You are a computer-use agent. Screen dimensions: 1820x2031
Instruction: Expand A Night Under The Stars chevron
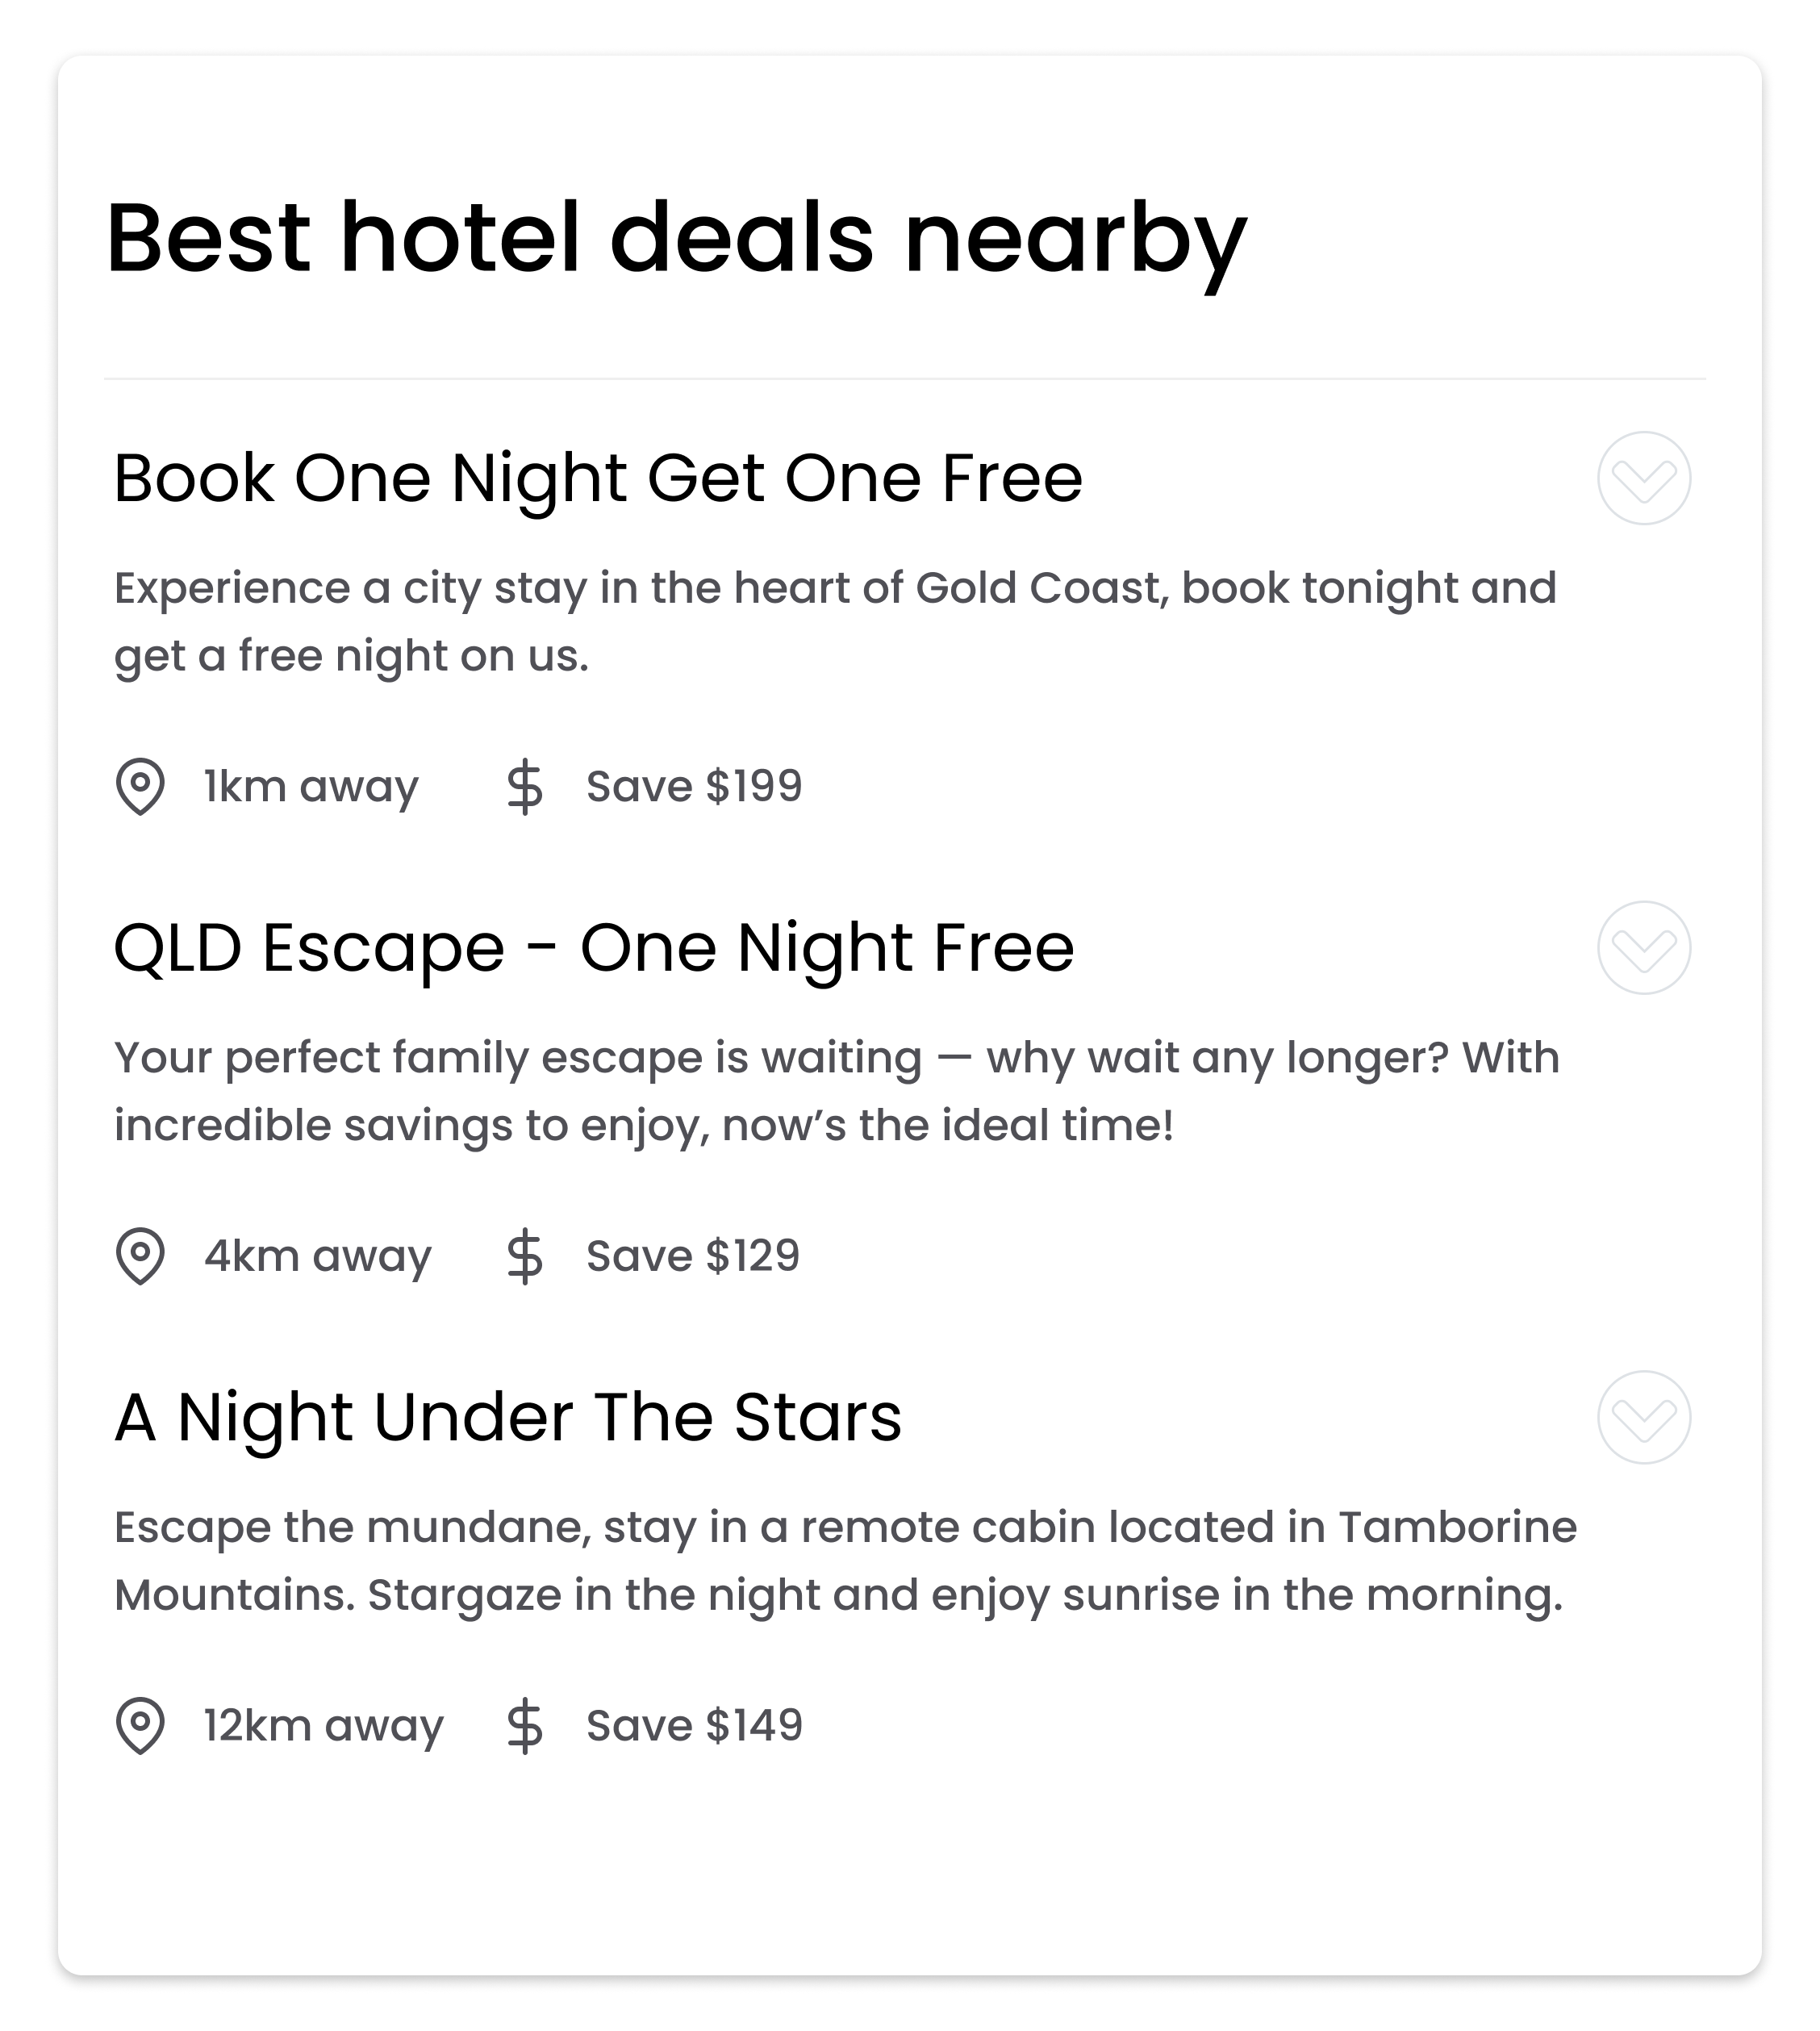click(1644, 1417)
